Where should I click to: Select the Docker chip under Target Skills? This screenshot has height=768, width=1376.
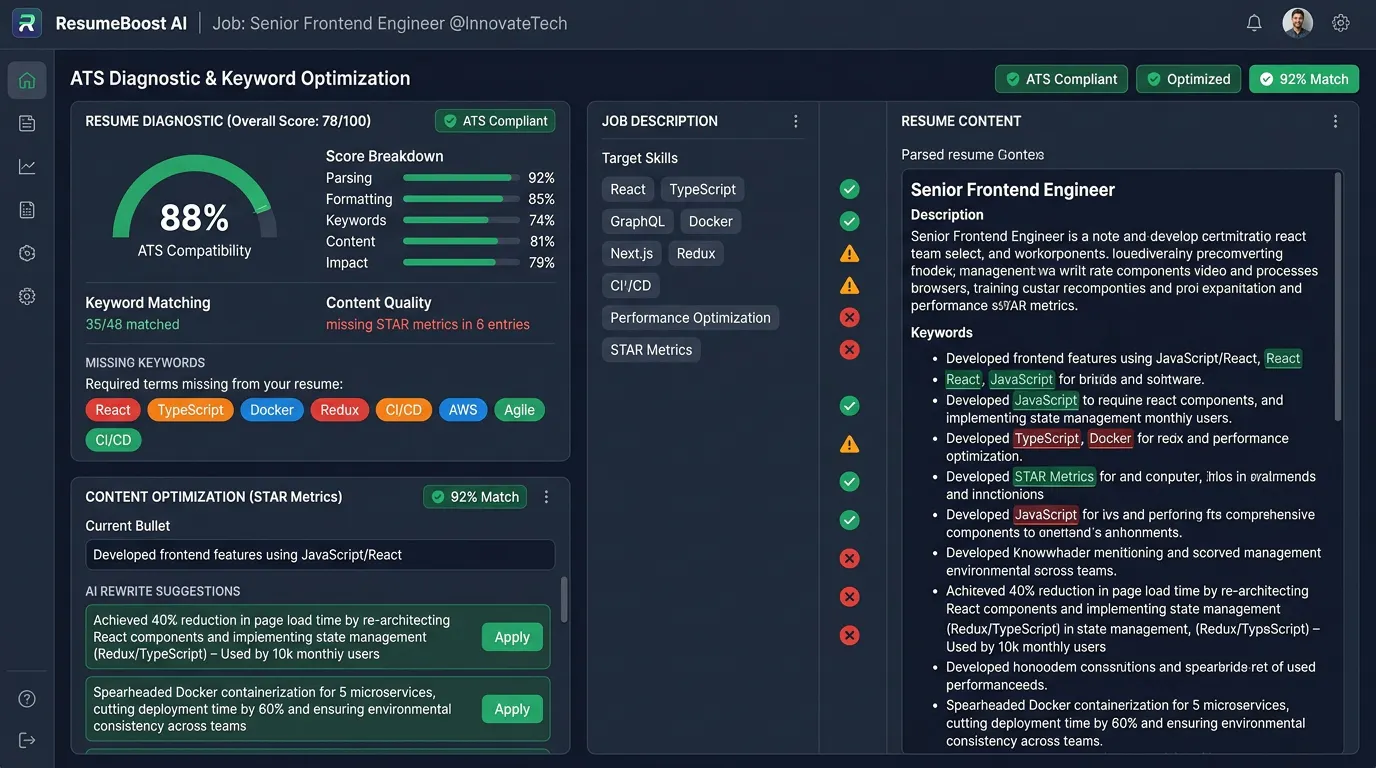[711, 221]
